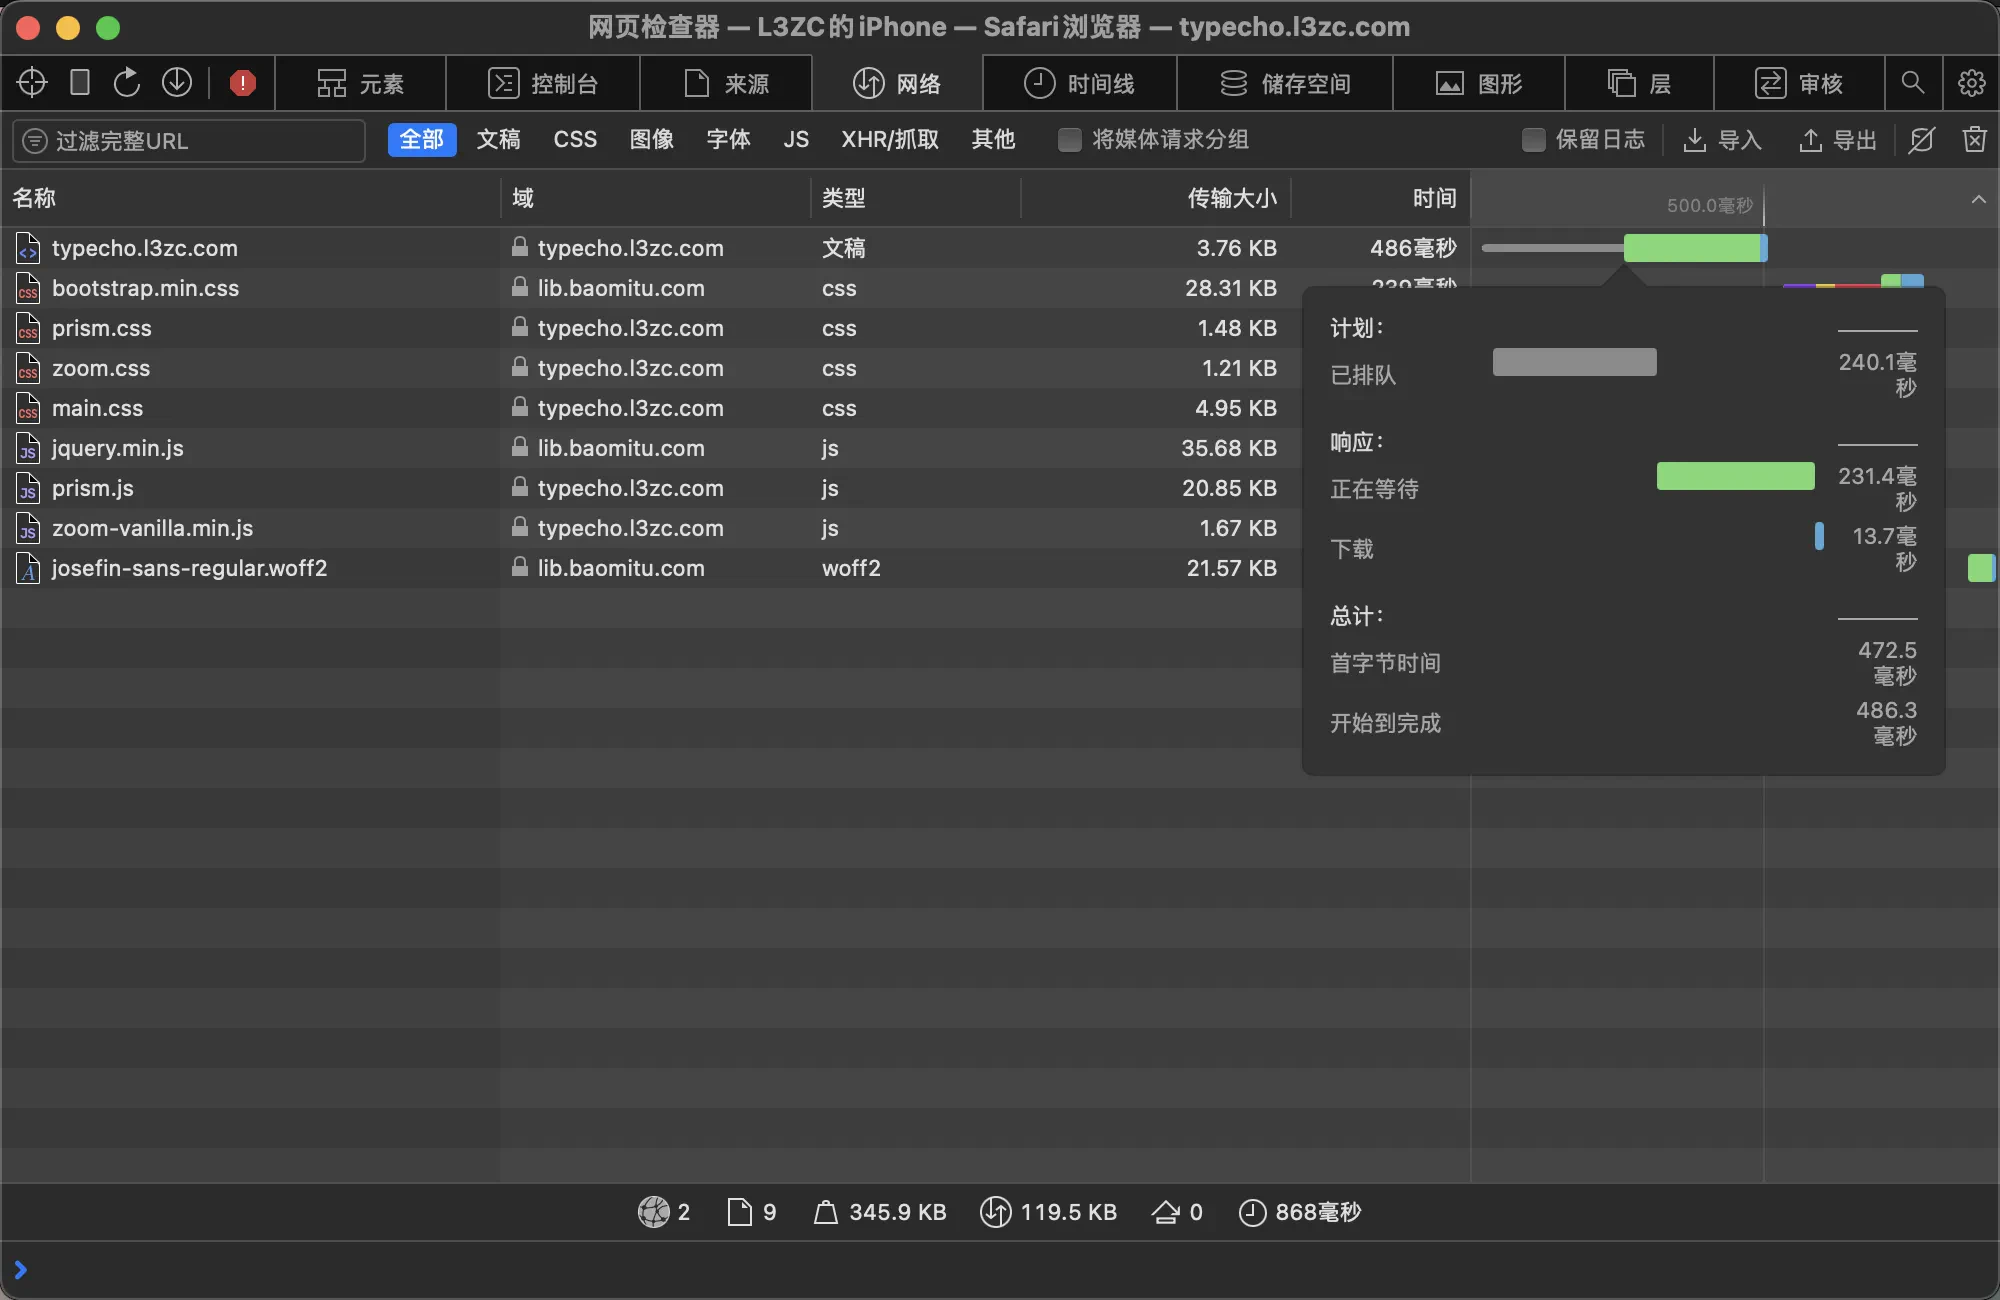Click the download resources icon
This screenshot has height=1300, width=2000.
point(177,82)
